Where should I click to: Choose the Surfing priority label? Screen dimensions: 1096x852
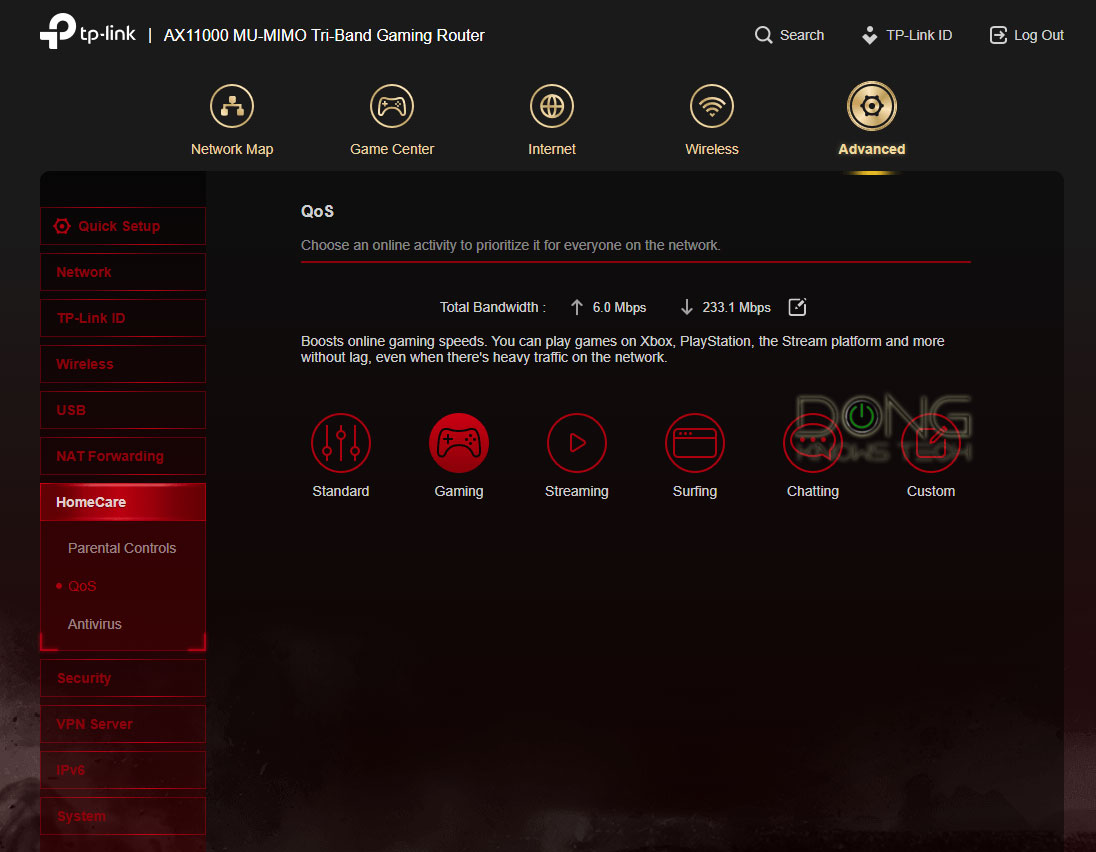coord(695,491)
